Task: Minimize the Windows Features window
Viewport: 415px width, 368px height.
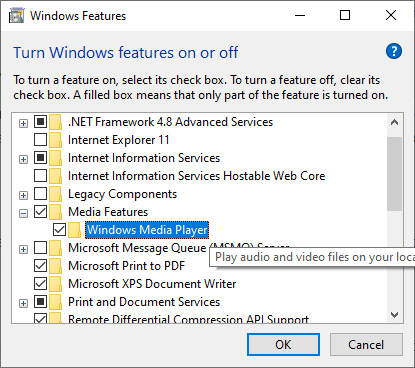Action: click(x=300, y=15)
